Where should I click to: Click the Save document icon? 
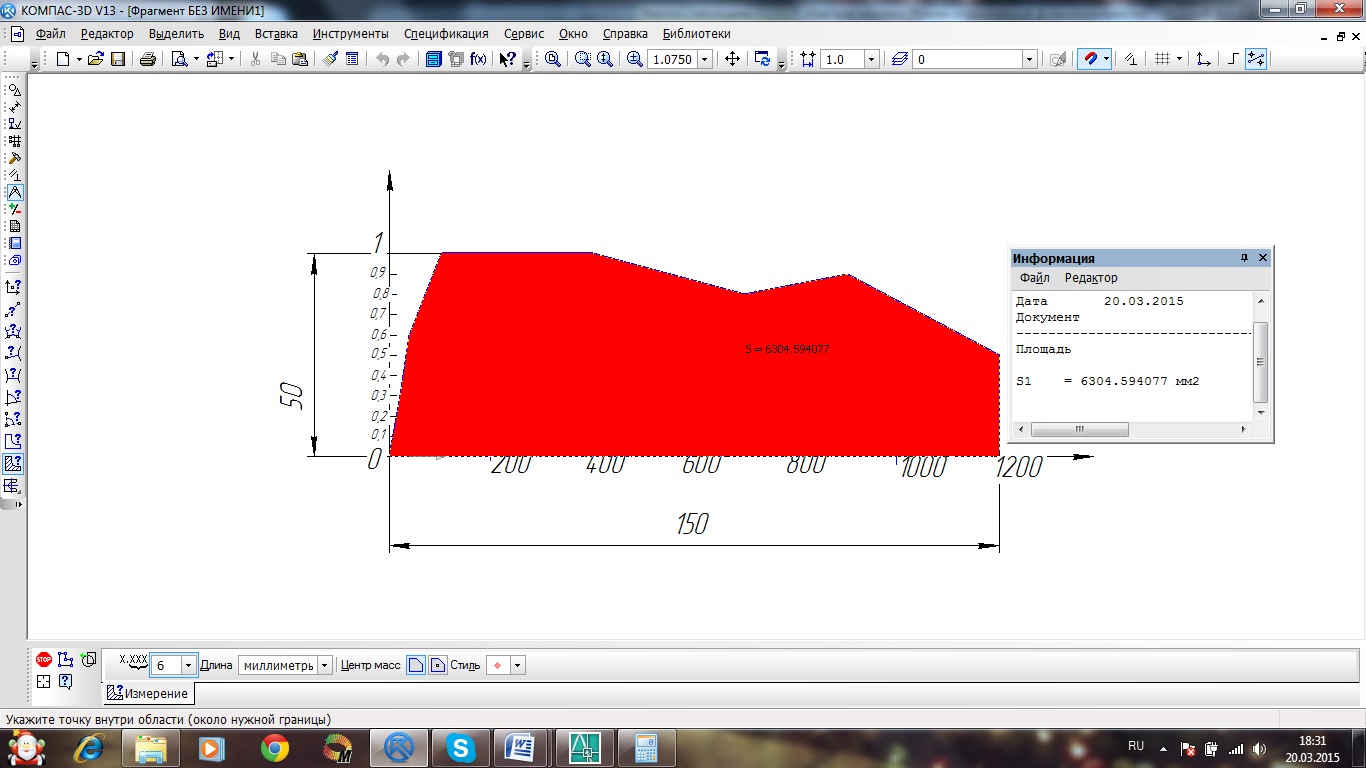[118, 59]
